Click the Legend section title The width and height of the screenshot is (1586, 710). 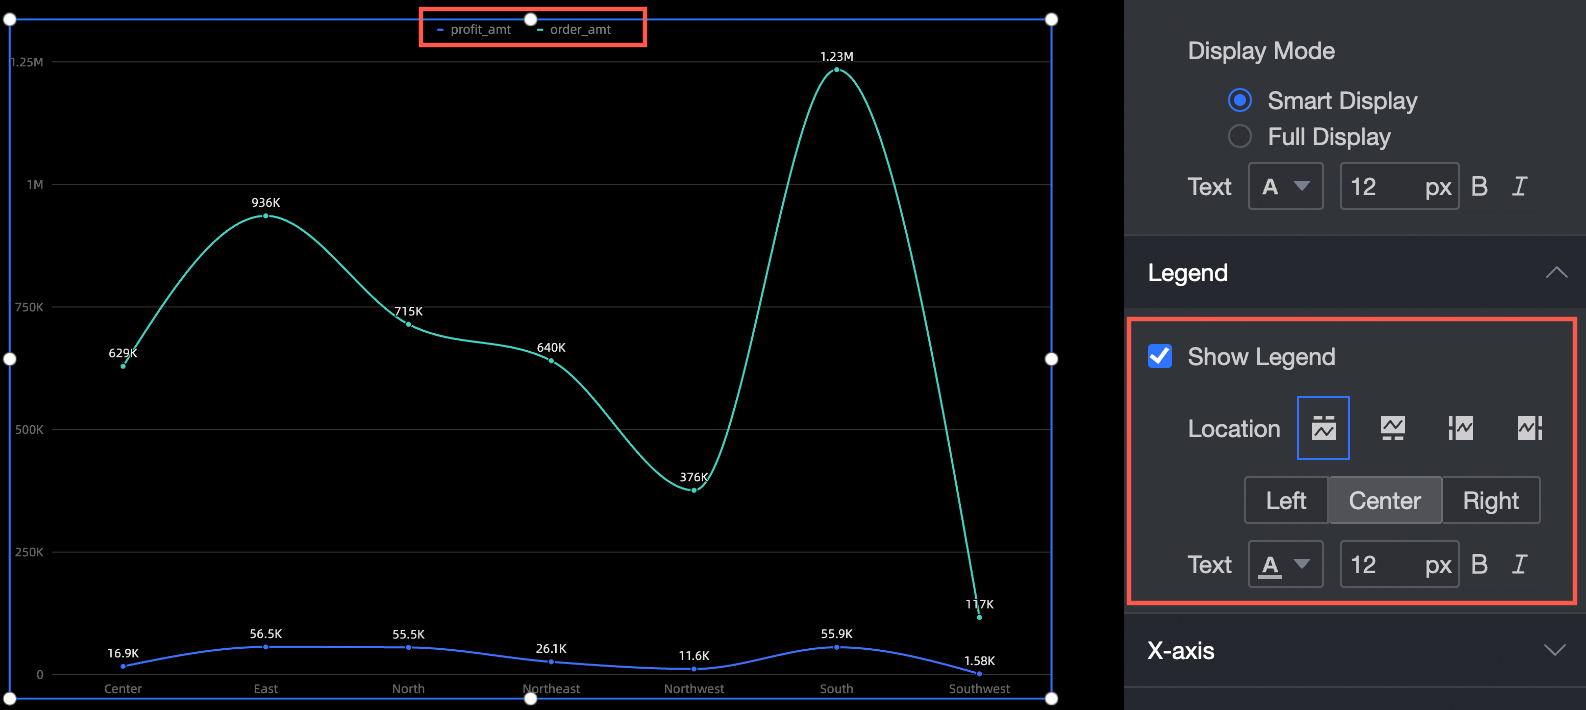pyautogui.click(x=1188, y=273)
